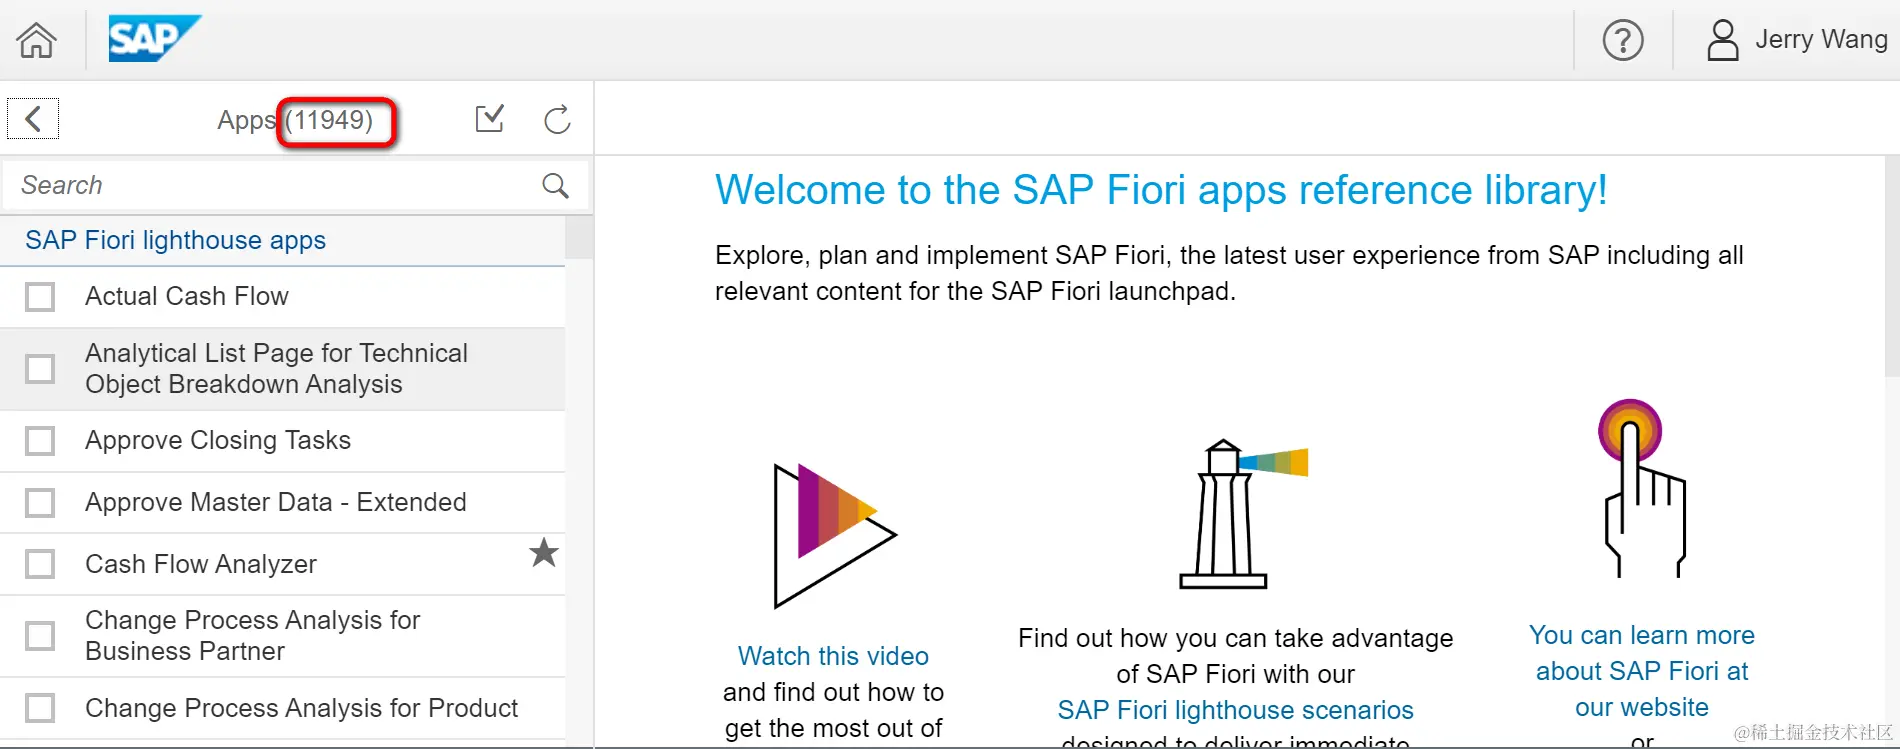Select the Cash Flow Analyzer checkbox
The height and width of the screenshot is (749, 1900).
[40, 564]
